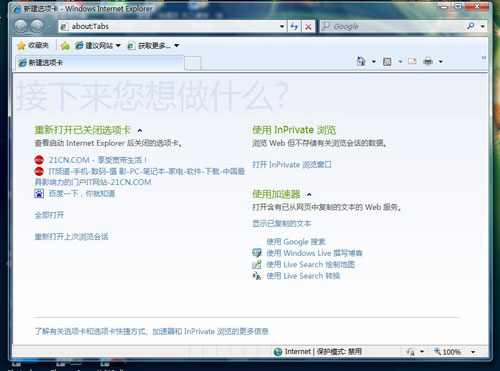The width and height of the screenshot is (500, 371).
Task: Click the Live Search map accelerator icon
Action: pyautogui.click(x=257, y=264)
